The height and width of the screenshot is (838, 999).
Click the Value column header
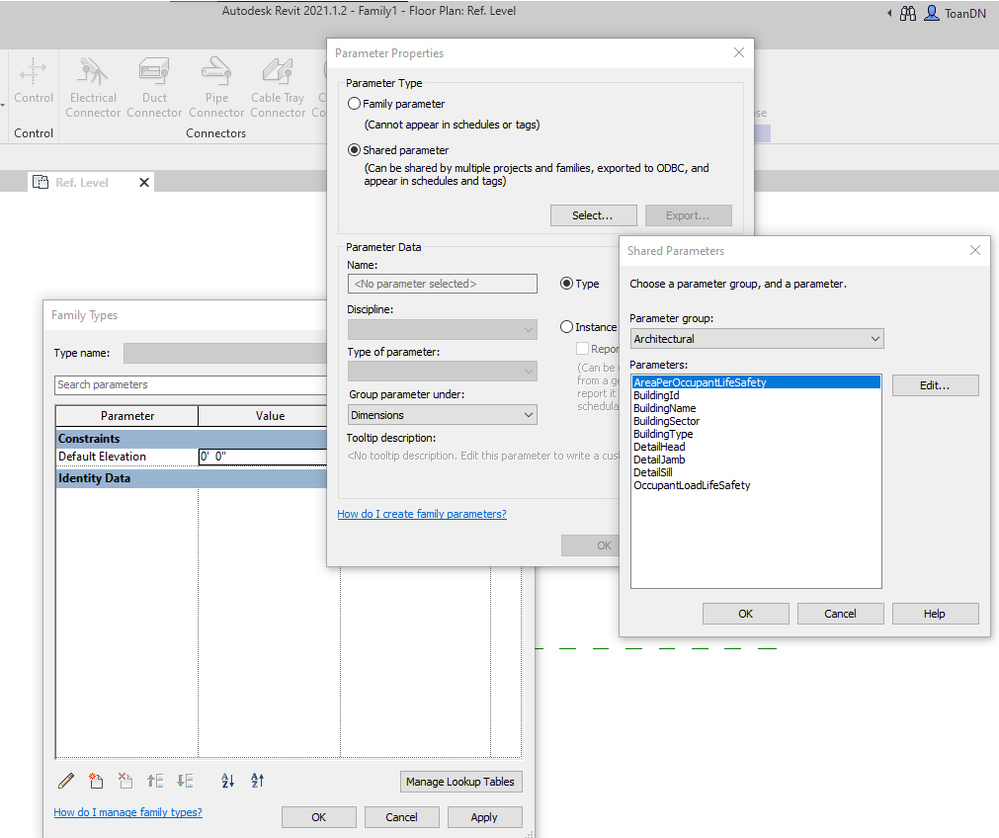coord(263,415)
